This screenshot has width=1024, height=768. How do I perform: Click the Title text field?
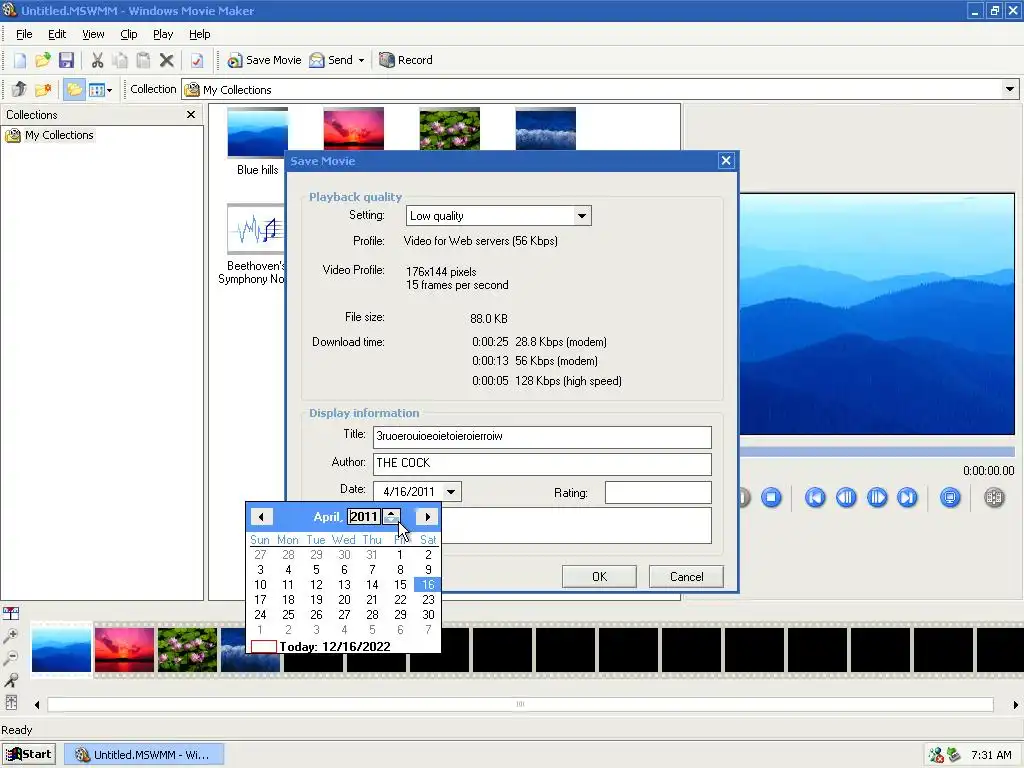(542, 437)
